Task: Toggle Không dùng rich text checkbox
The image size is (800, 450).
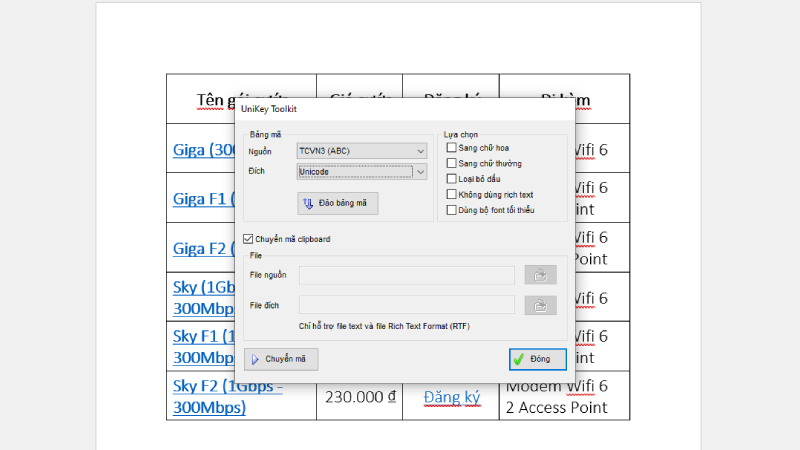Action: (x=452, y=194)
